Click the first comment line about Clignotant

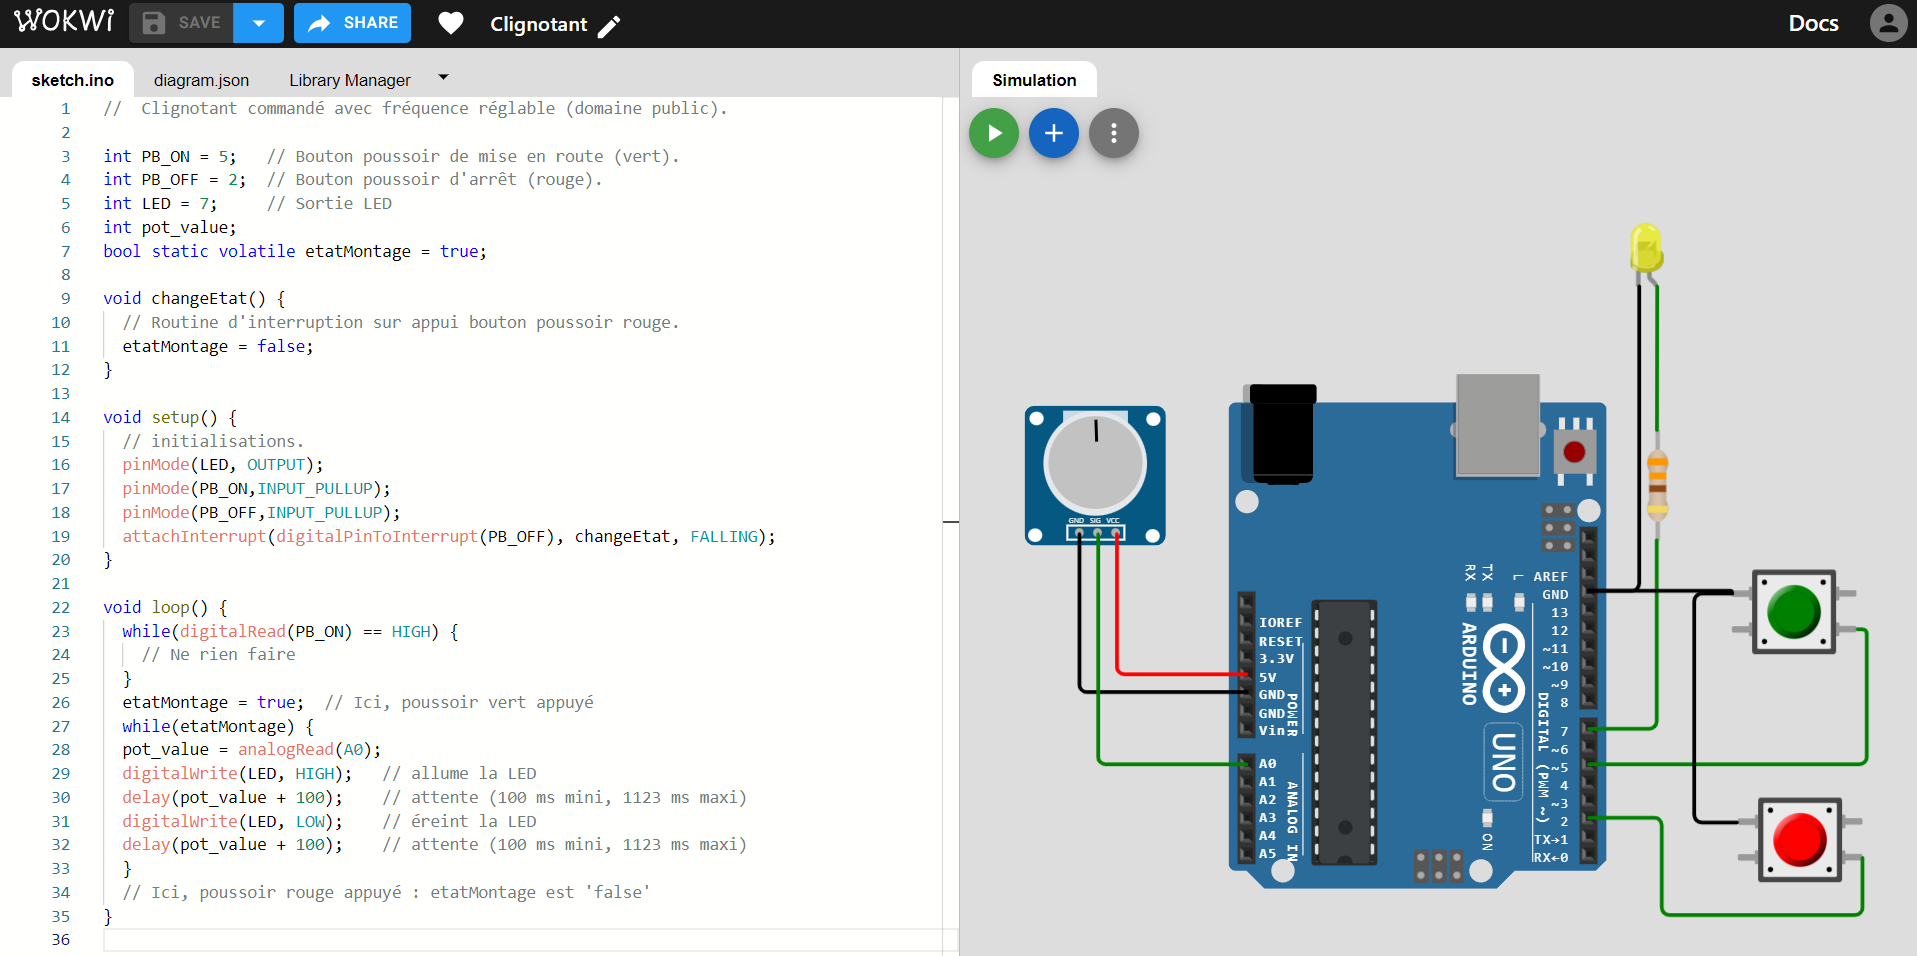(x=415, y=108)
